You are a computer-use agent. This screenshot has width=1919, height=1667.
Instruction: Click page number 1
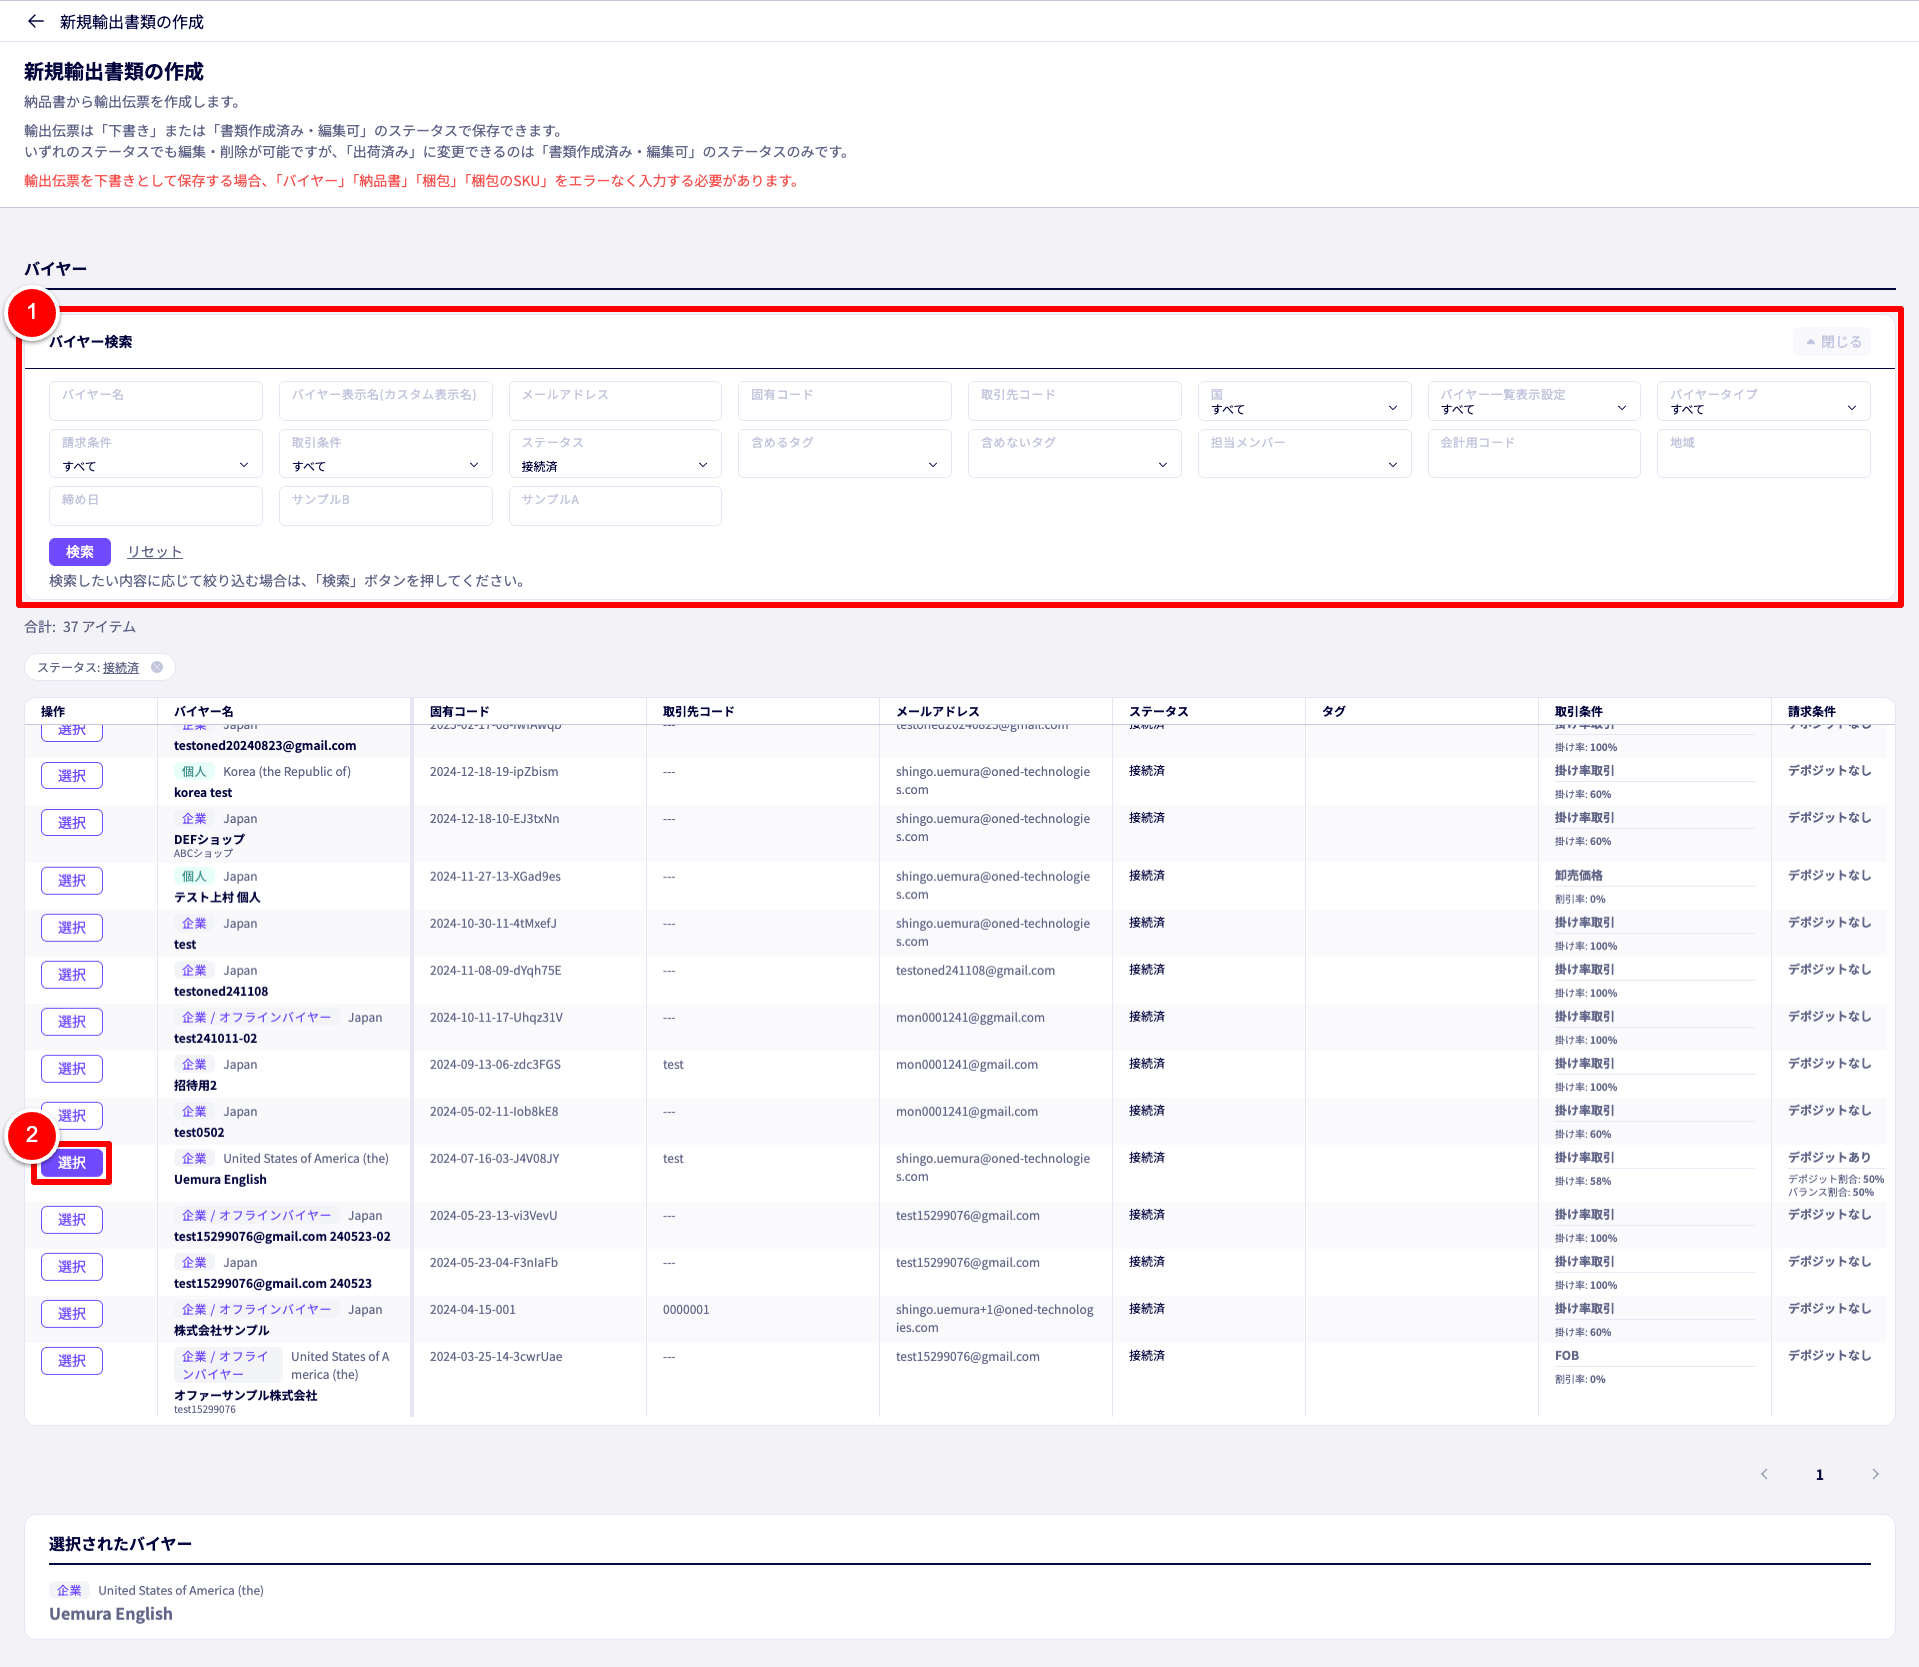pyautogui.click(x=1819, y=1474)
